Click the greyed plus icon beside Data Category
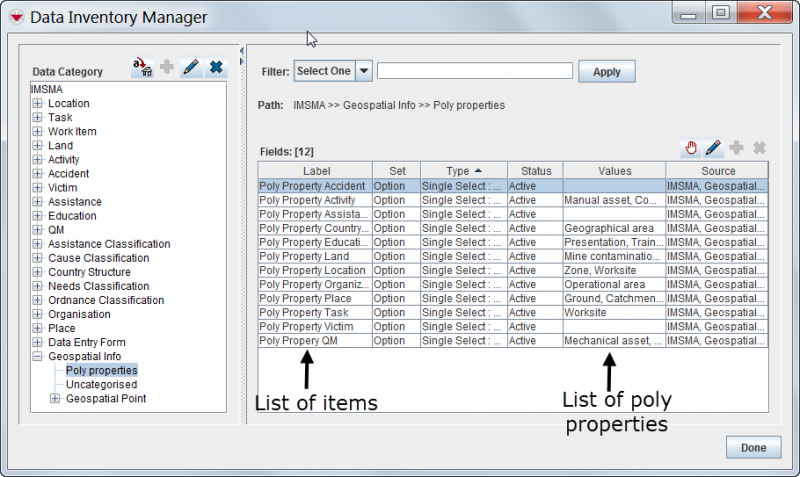The image size is (800, 477). [167, 67]
